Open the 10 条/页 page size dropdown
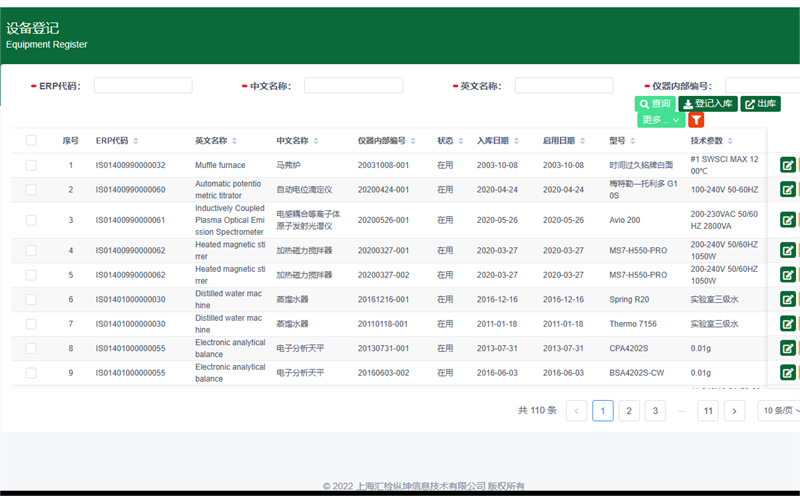This screenshot has width=800, height=496. pyautogui.click(x=778, y=411)
